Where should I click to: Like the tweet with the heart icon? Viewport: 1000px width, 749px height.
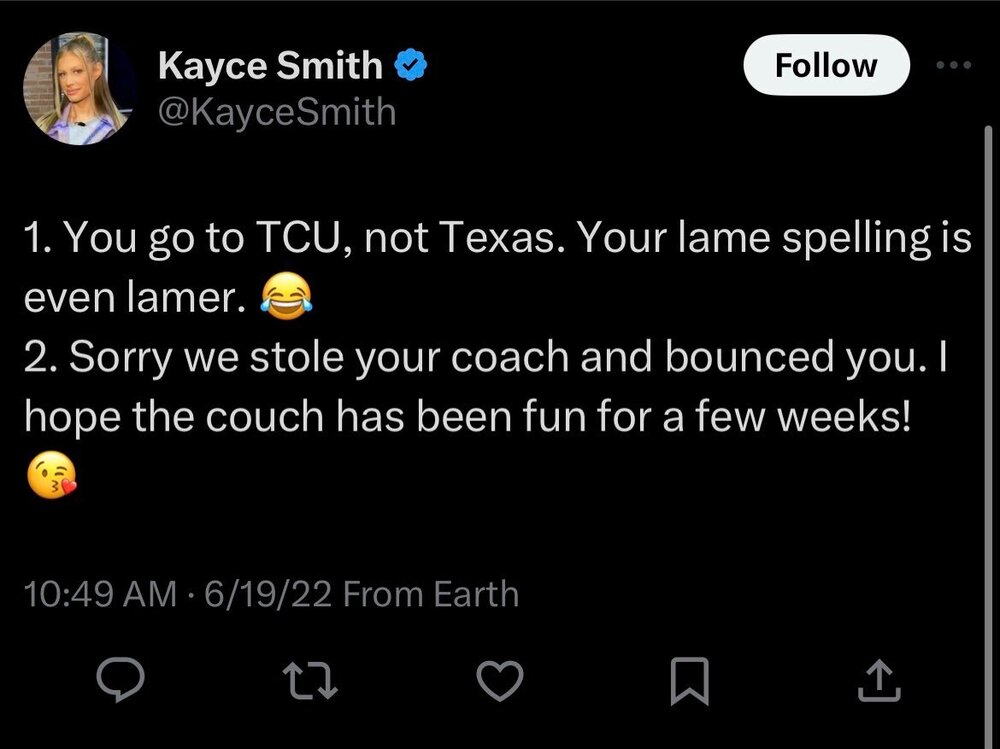pos(498,682)
